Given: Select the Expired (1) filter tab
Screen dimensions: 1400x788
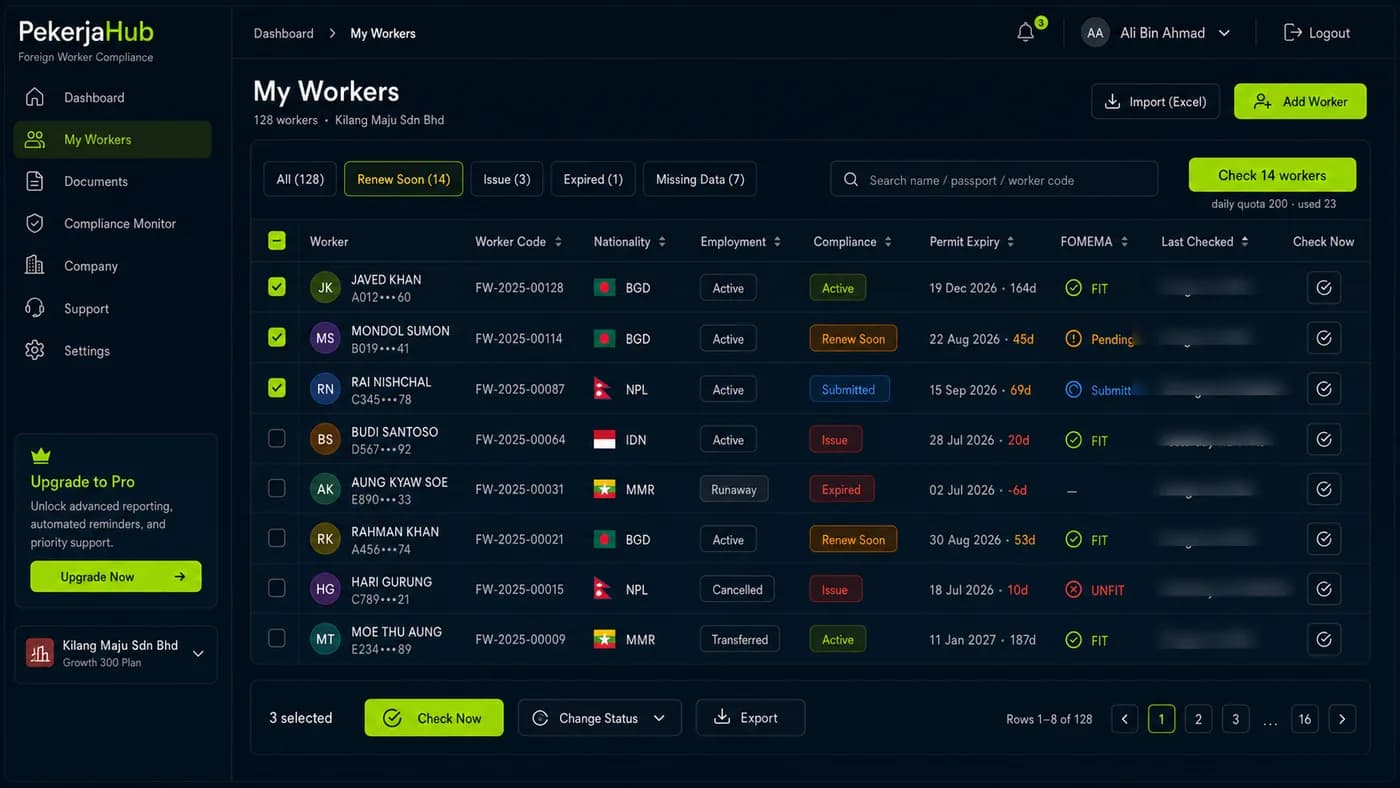Looking at the screenshot, I should pyautogui.click(x=593, y=179).
